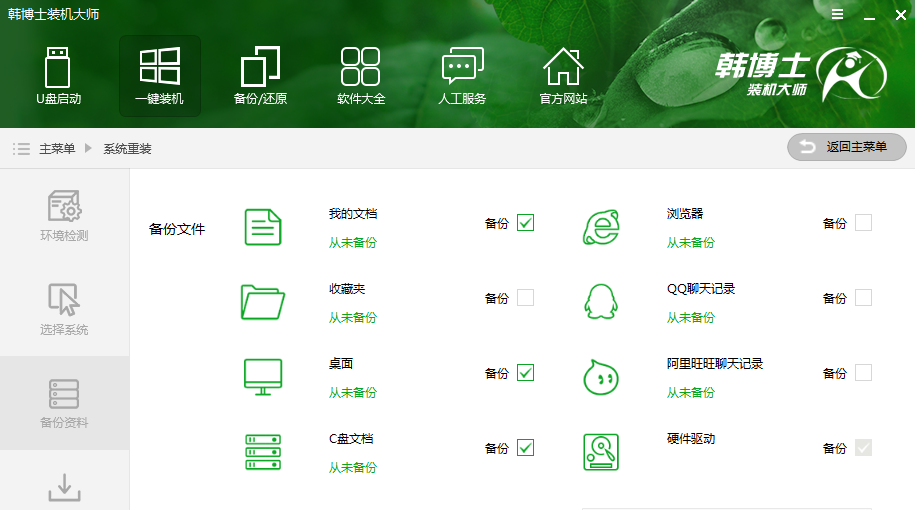Image resolution: width=915 pixels, height=510 pixels.
Task: Click the 硬件驱动 label
Action: point(691,439)
